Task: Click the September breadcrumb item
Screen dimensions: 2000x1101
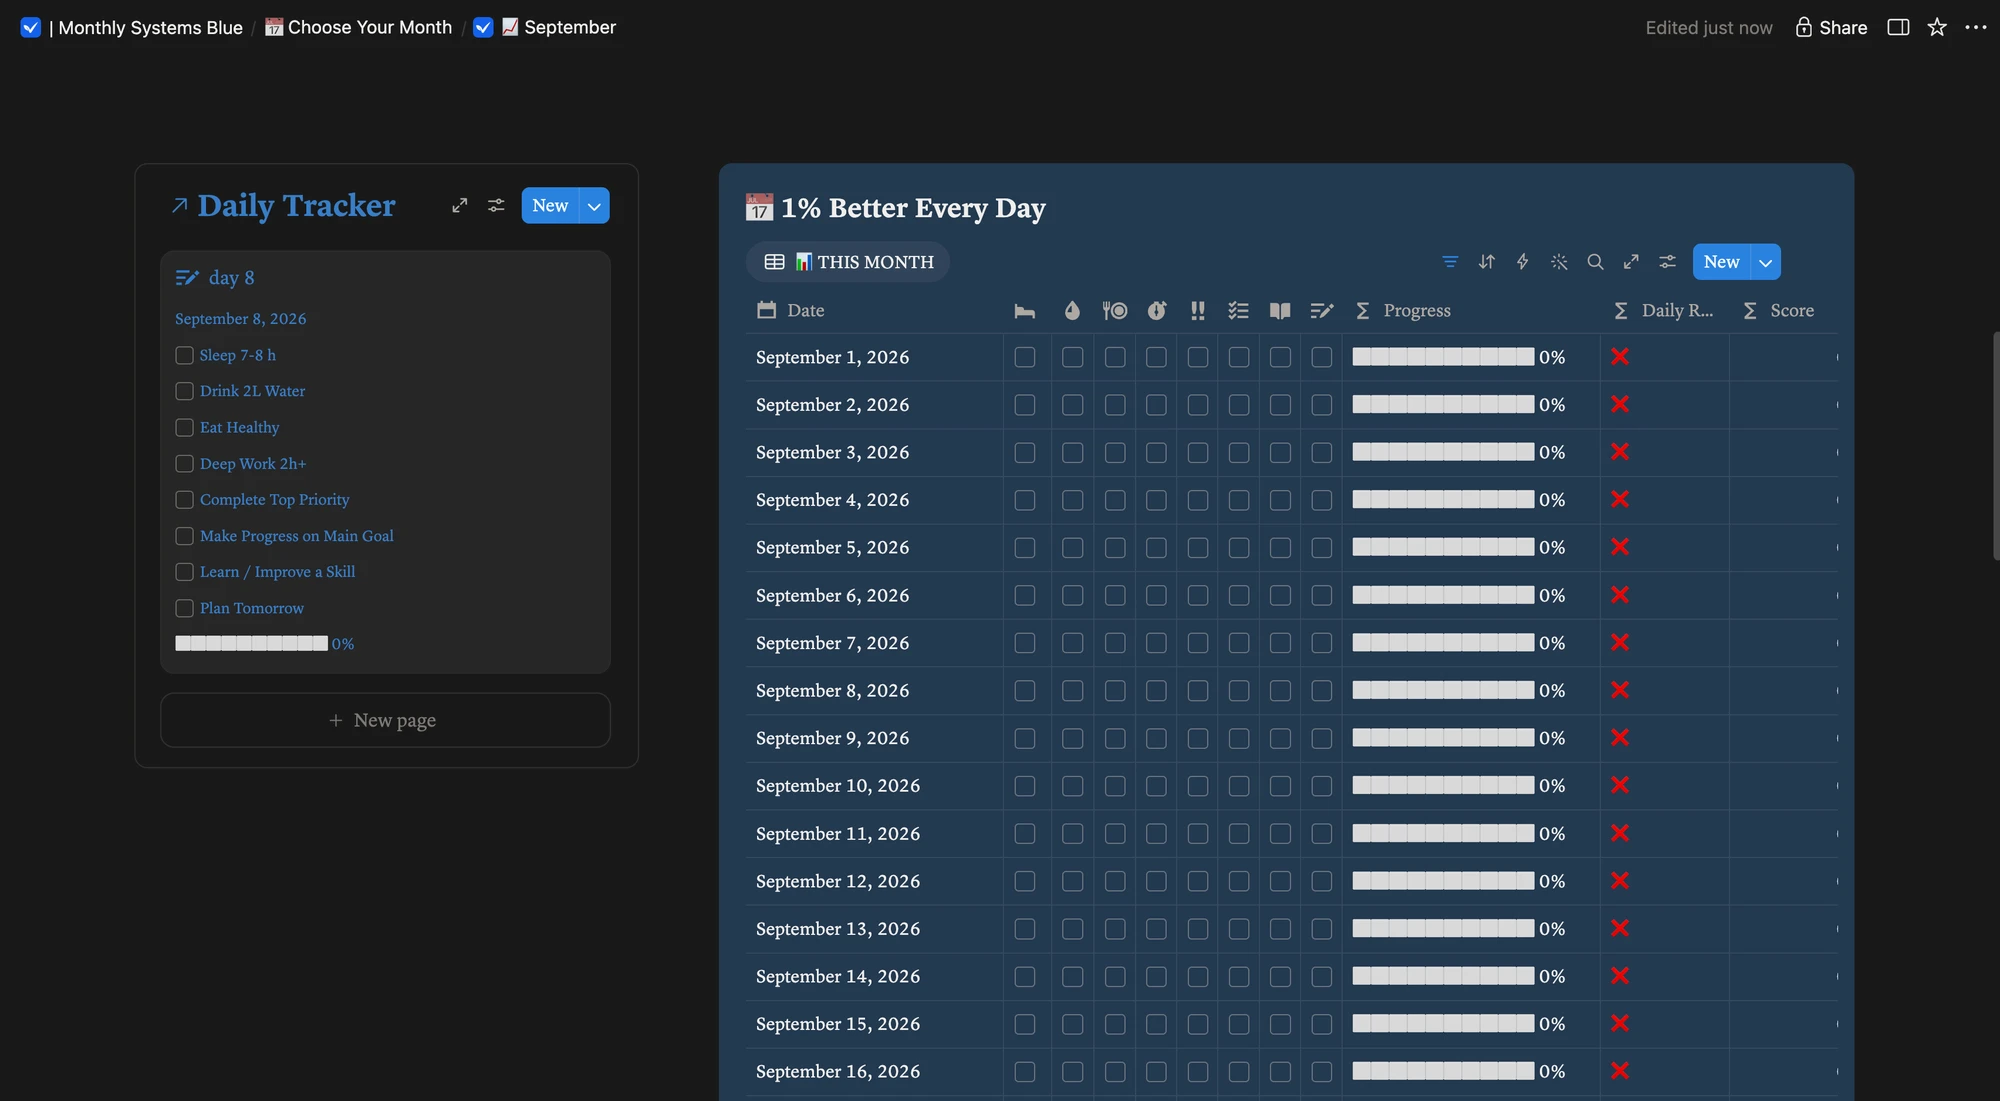Action: pos(545,28)
